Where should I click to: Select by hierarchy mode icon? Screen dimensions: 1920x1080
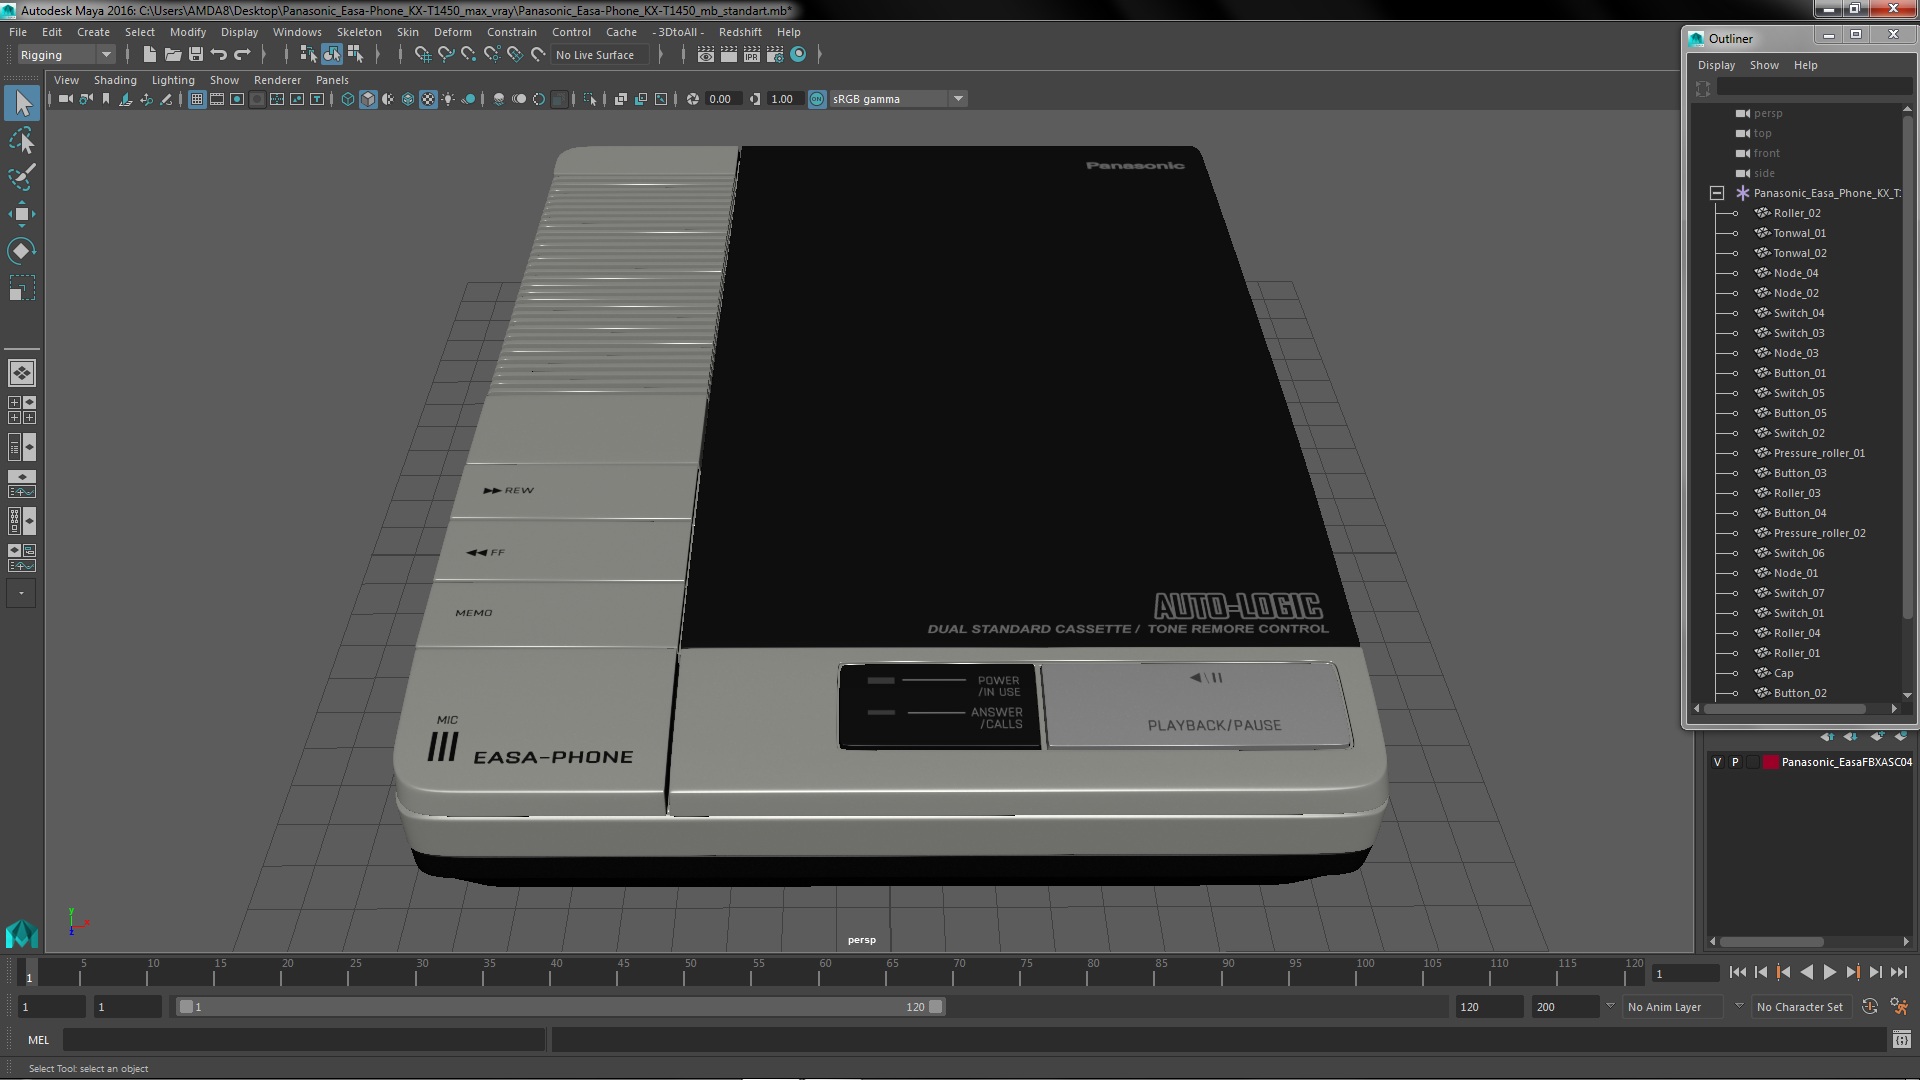point(308,55)
